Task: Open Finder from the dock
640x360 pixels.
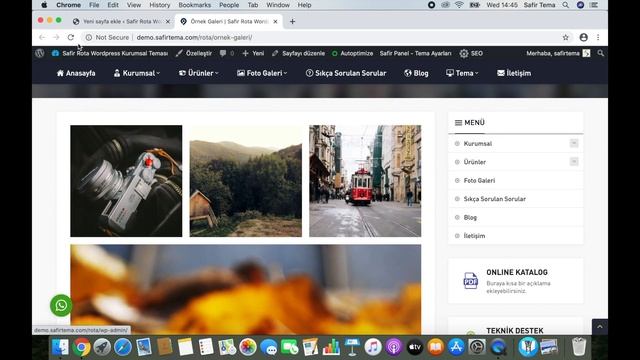Action: (x=60, y=347)
